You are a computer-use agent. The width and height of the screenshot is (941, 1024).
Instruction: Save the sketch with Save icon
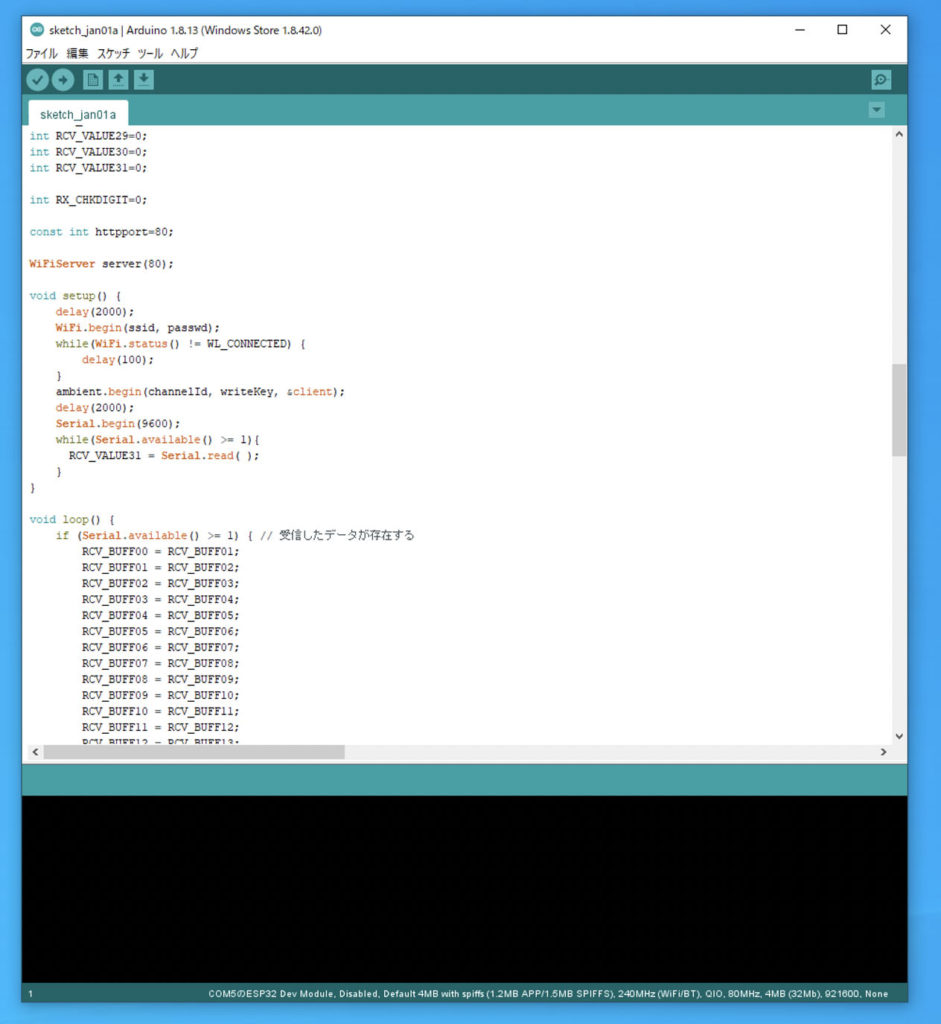(144, 80)
